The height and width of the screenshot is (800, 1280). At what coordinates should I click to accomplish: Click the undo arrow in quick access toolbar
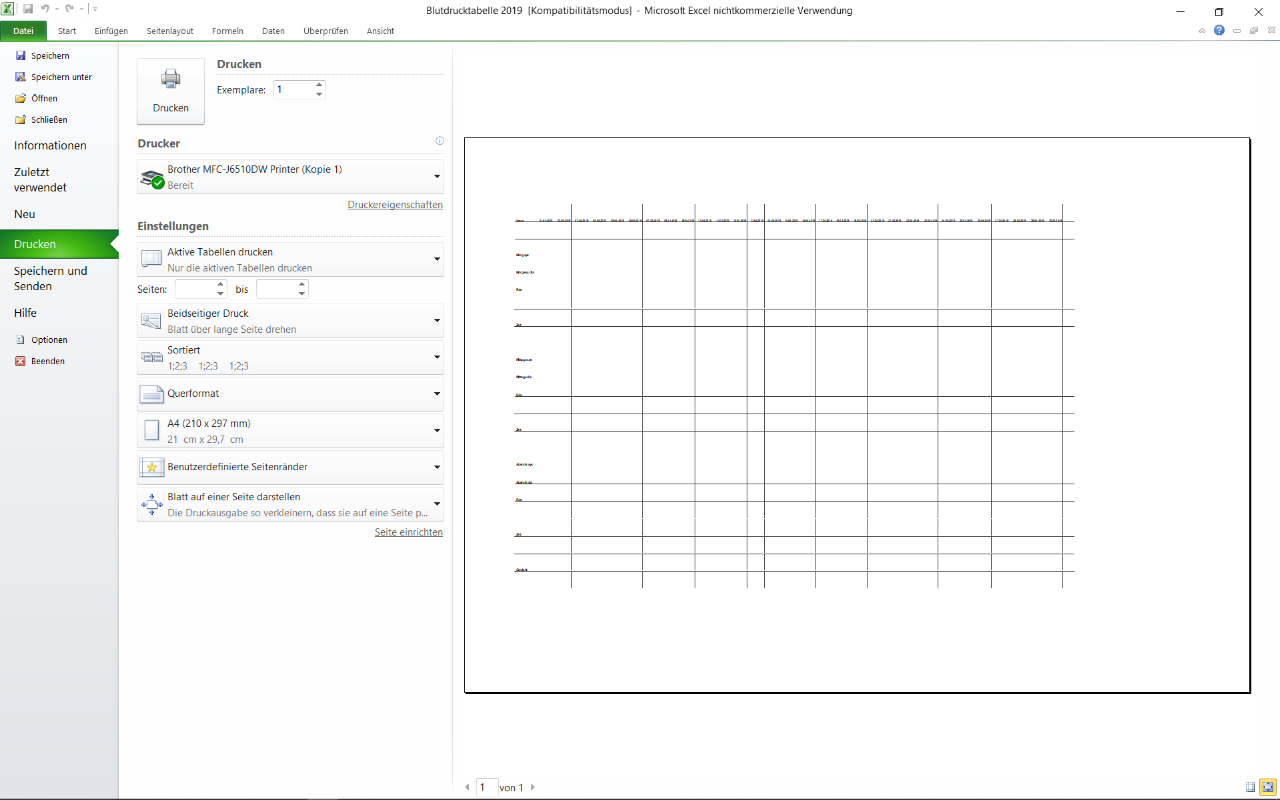pos(45,9)
